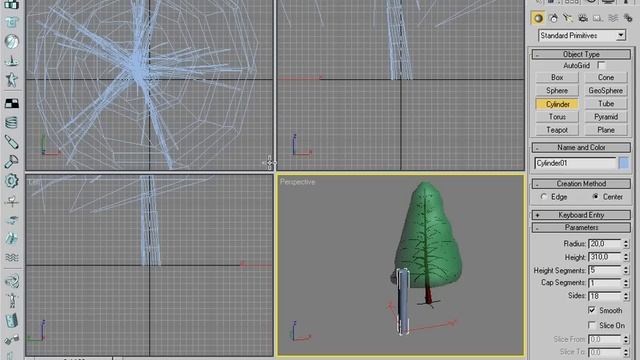This screenshot has height=360, width=640.
Task: Click the satellite-like icon near toolbar bottom
Action: pos(11,340)
